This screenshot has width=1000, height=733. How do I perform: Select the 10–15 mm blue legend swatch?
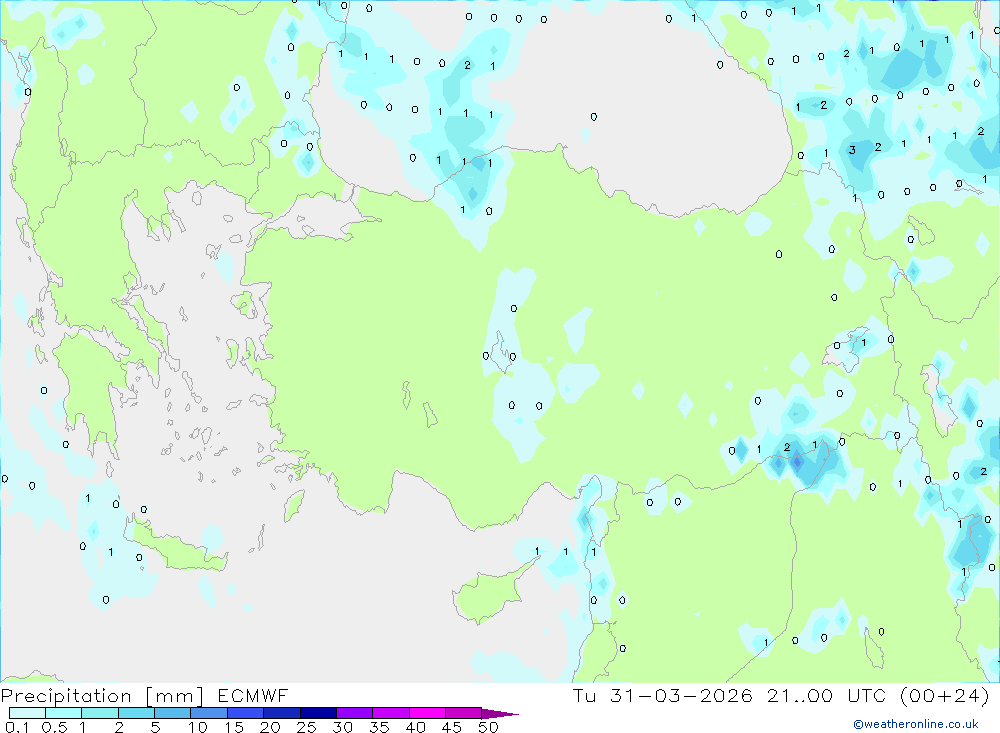point(209,713)
